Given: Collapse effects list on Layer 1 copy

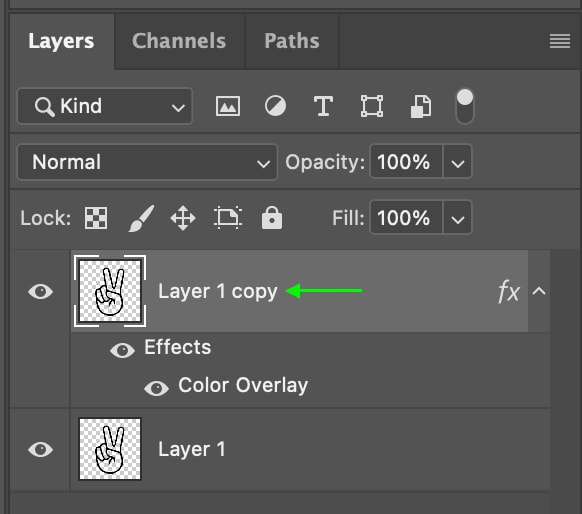Looking at the screenshot, I should coord(539,291).
